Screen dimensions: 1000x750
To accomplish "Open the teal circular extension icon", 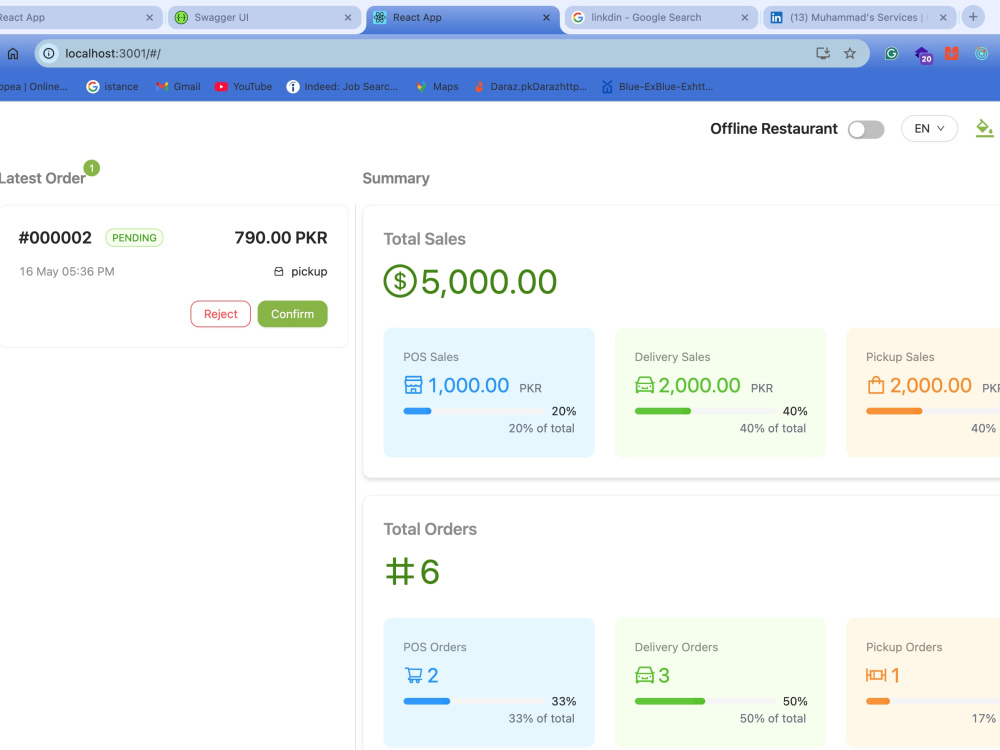I will click(982, 54).
